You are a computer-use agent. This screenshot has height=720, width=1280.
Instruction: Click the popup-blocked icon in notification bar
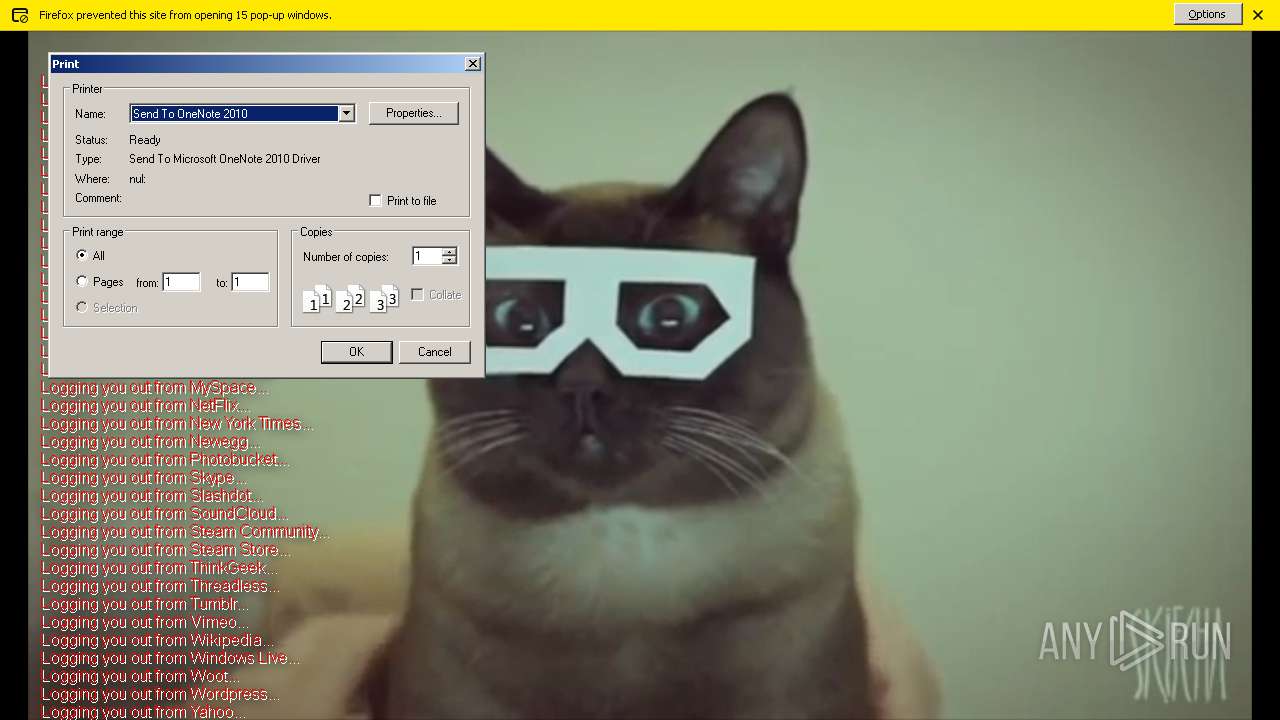click(20, 15)
